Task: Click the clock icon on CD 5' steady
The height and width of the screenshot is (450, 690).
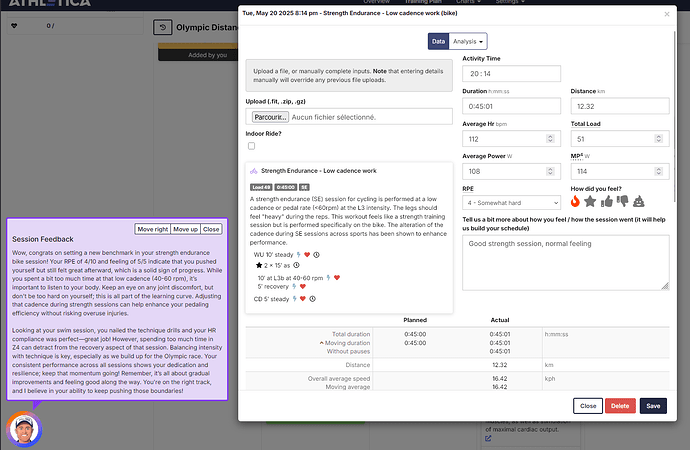Action: [312, 299]
